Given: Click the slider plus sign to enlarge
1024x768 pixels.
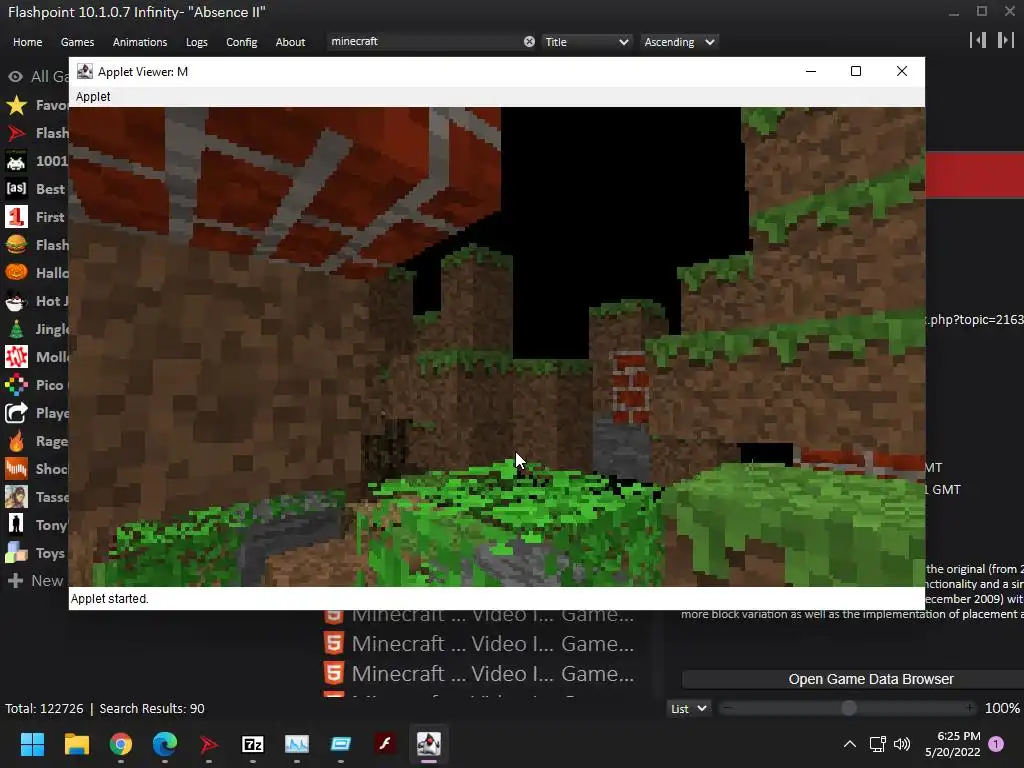Looking at the screenshot, I should pyautogui.click(x=970, y=708).
